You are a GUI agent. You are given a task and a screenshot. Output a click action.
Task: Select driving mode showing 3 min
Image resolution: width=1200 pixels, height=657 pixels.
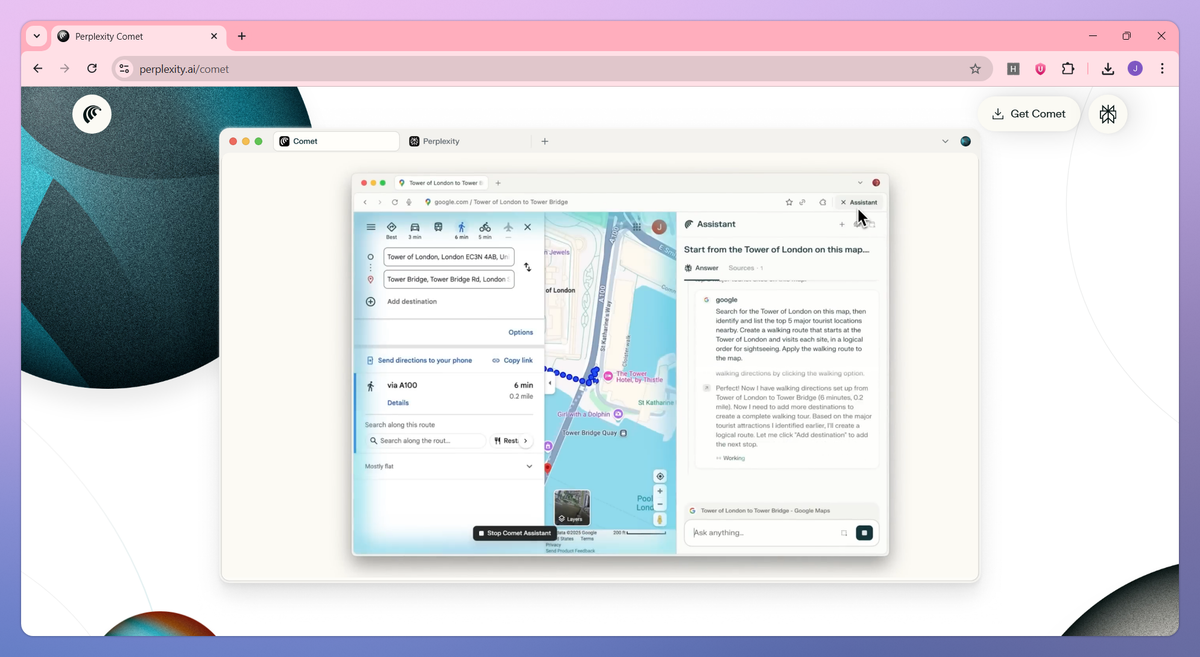pyautogui.click(x=415, y=230)
